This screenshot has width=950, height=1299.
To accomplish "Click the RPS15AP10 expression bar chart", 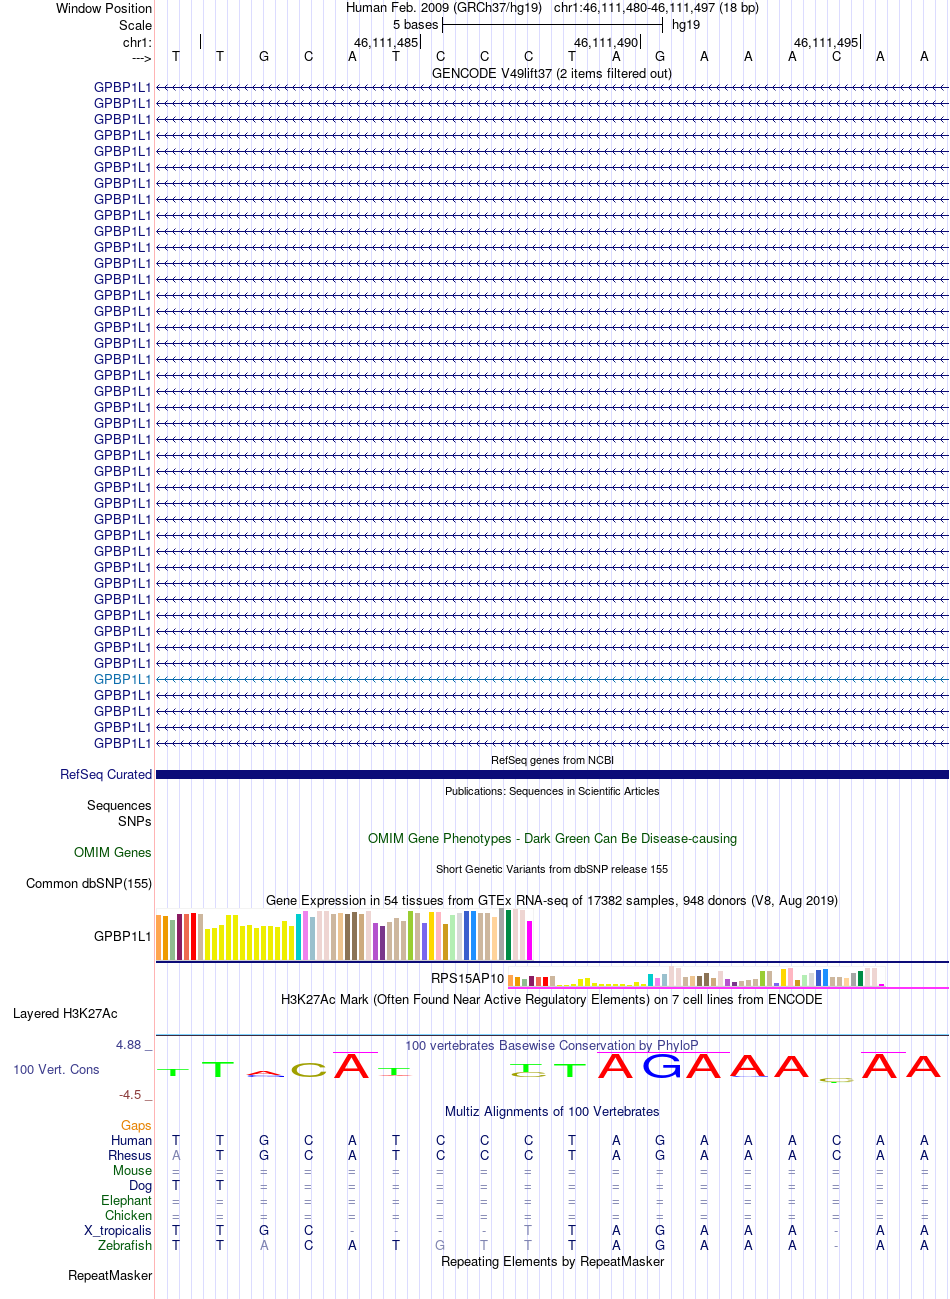I will pyautogui.click(x=697, y=977).
